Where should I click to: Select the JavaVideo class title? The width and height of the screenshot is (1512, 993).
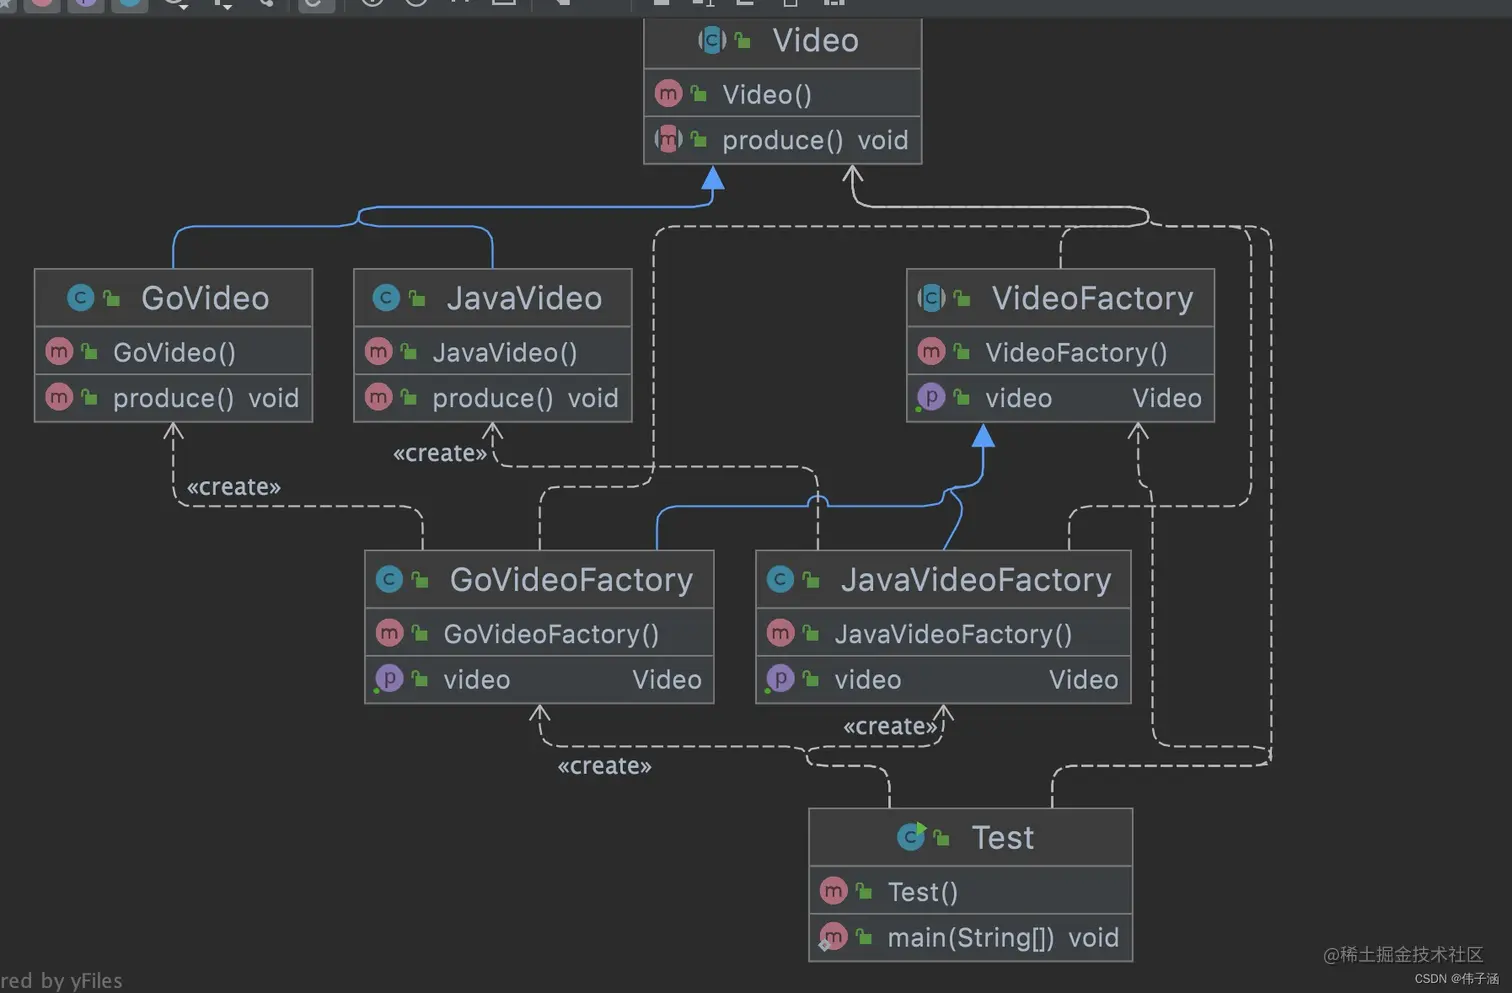[524, 298]
